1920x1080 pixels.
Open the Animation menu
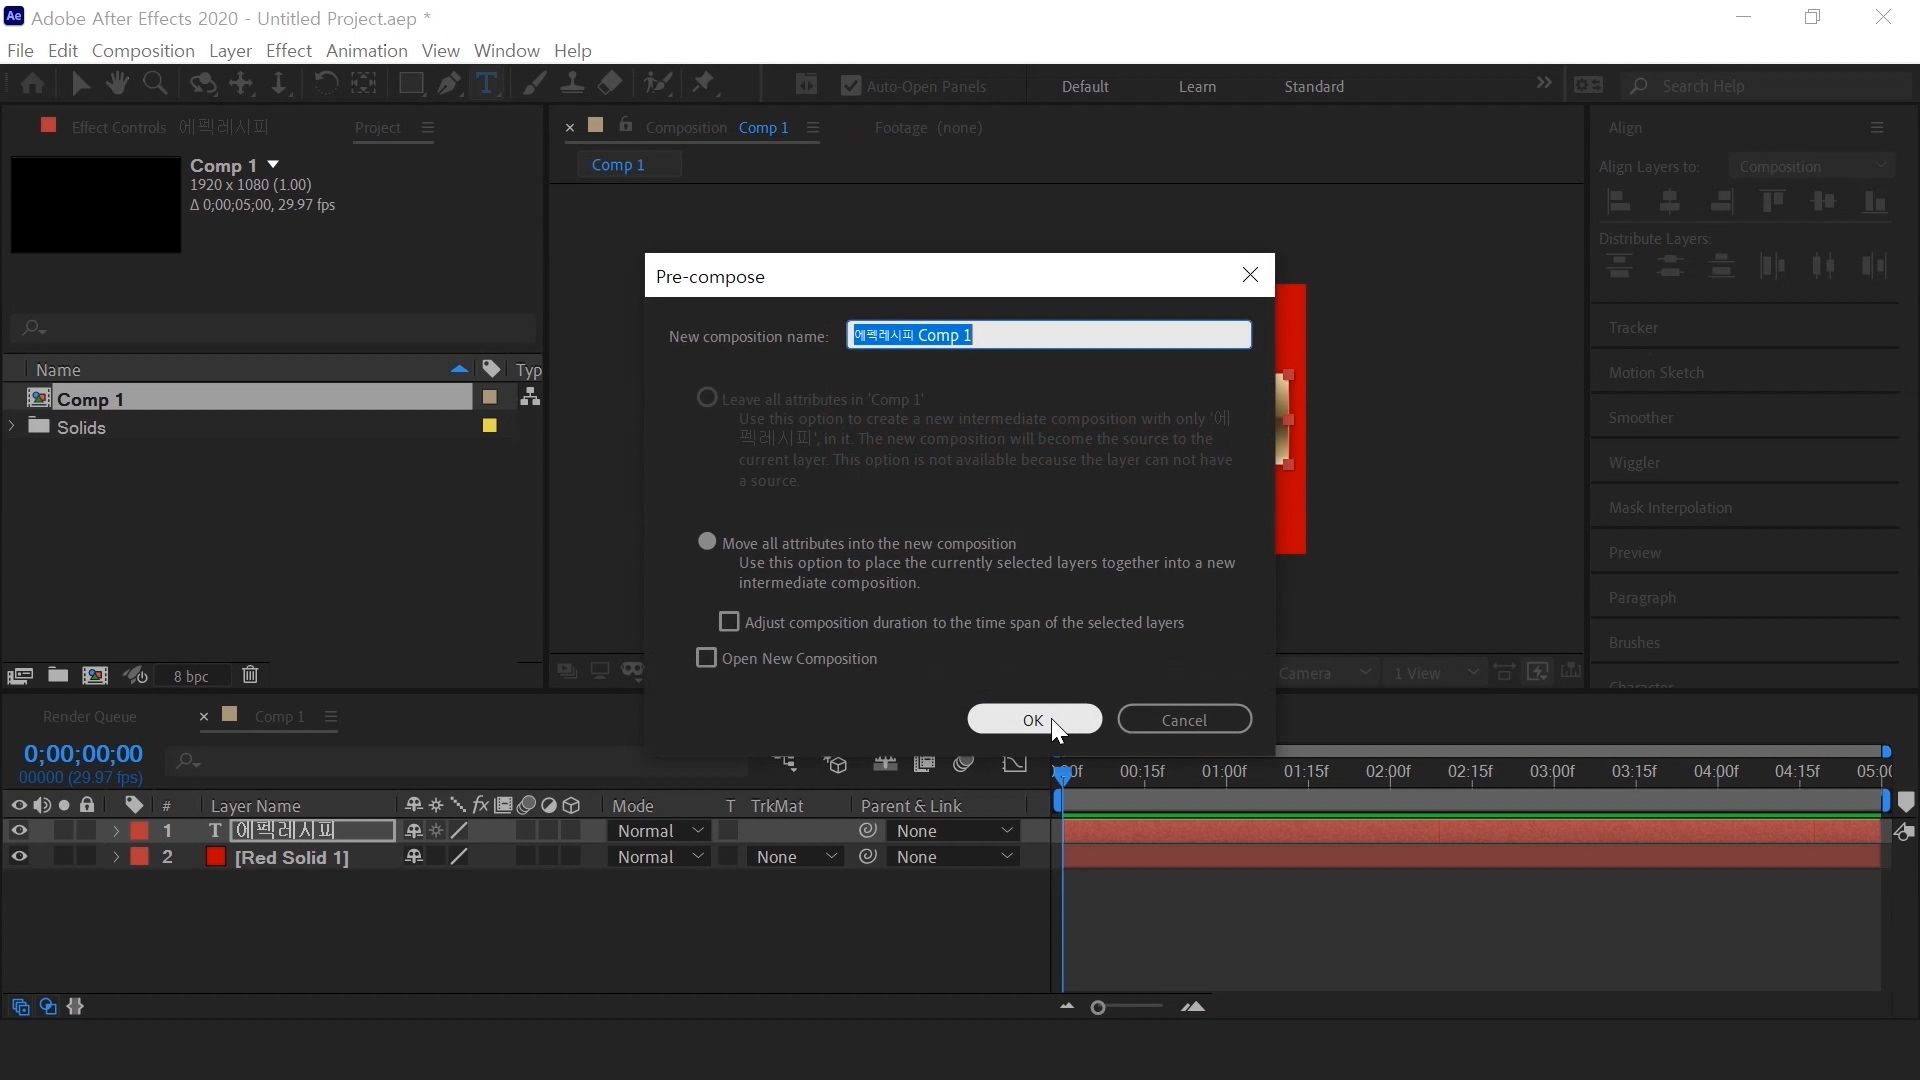pos(367,50)
